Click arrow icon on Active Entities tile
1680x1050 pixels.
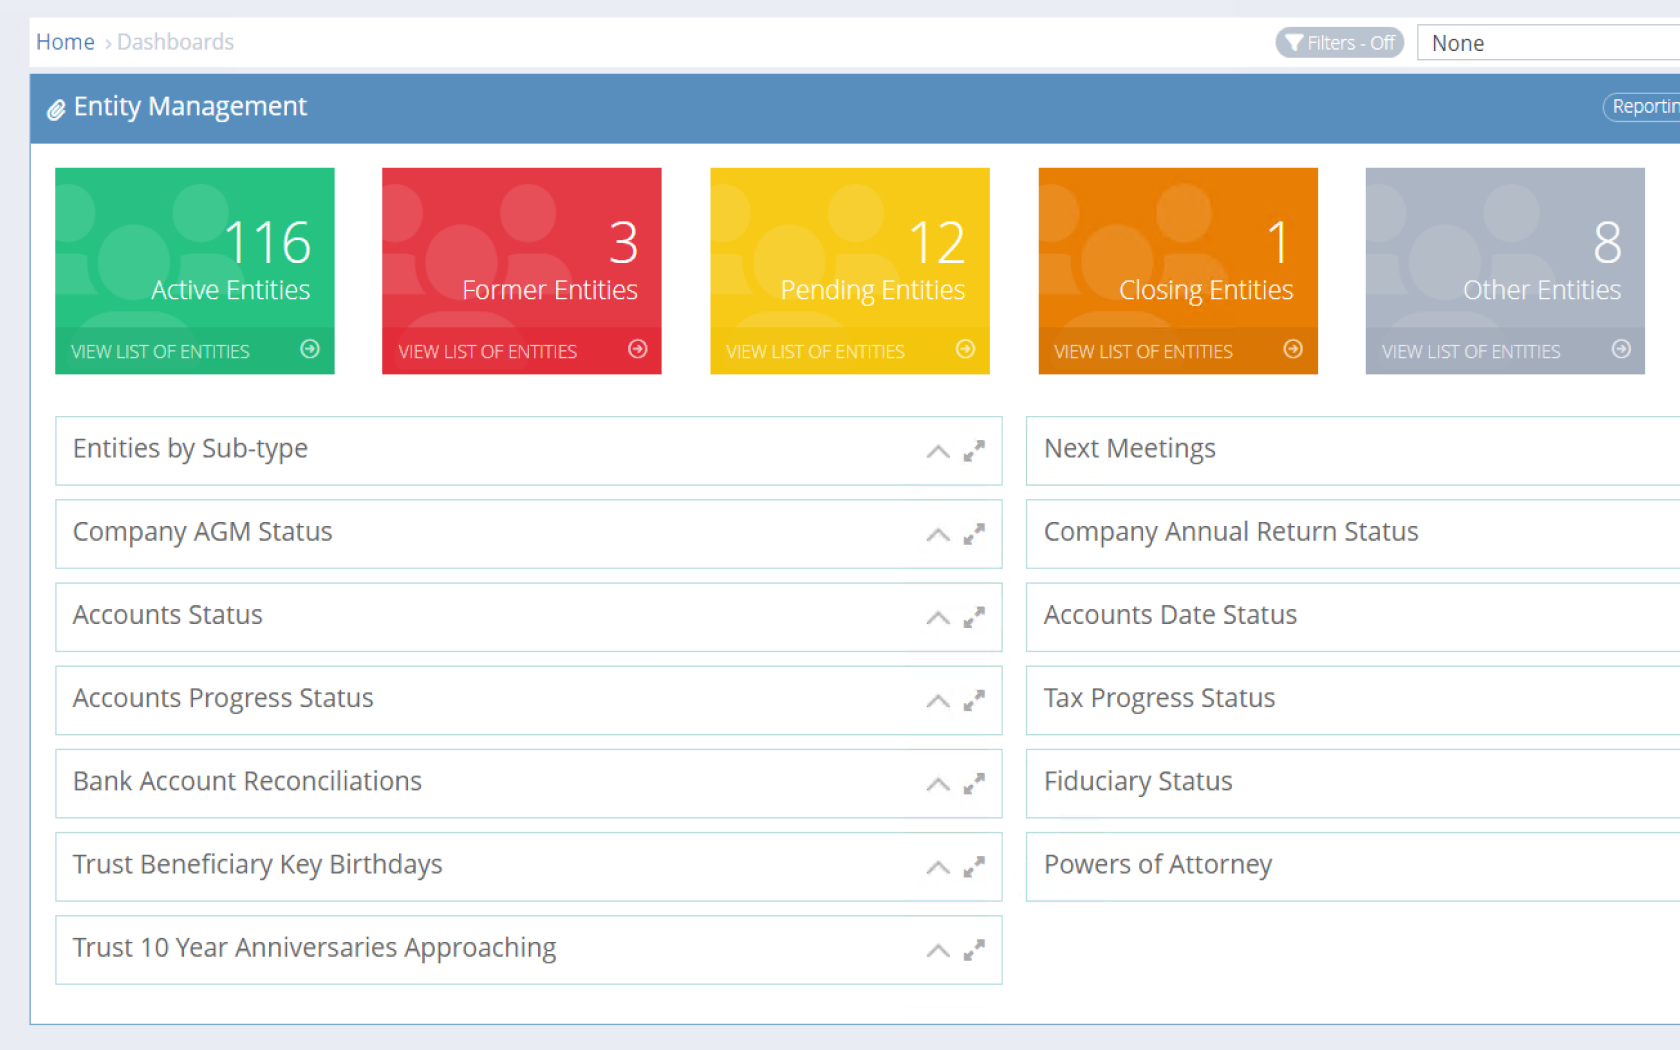click(x=310, y=349)
